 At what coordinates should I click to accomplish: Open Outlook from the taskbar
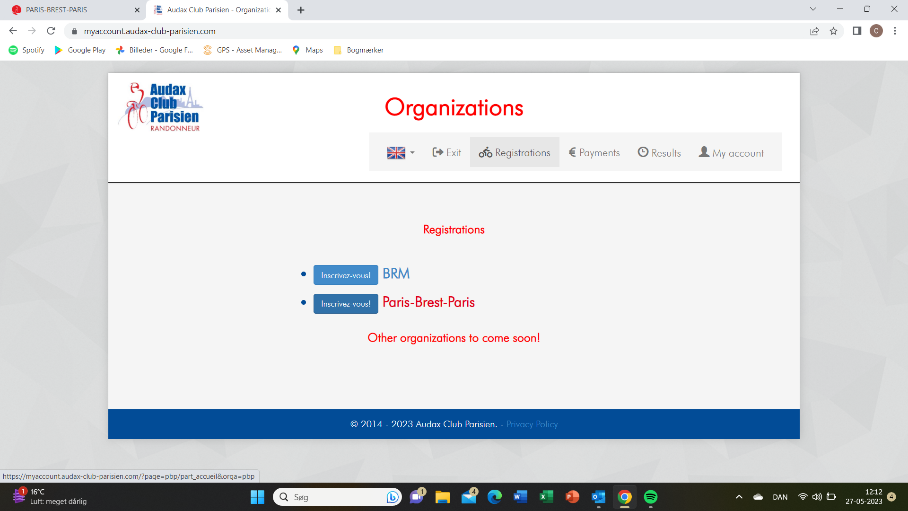click(x=598, y=497)
